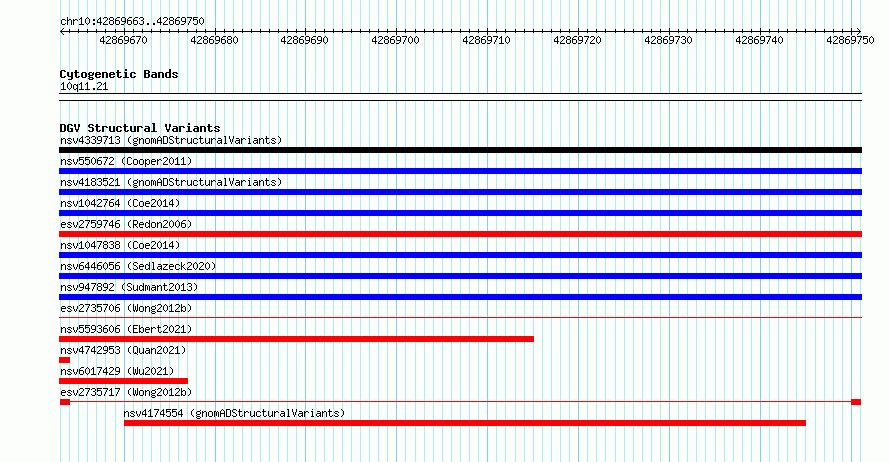Click ruler position 42869720
The image size is (890, 462).
click(577, 40)
